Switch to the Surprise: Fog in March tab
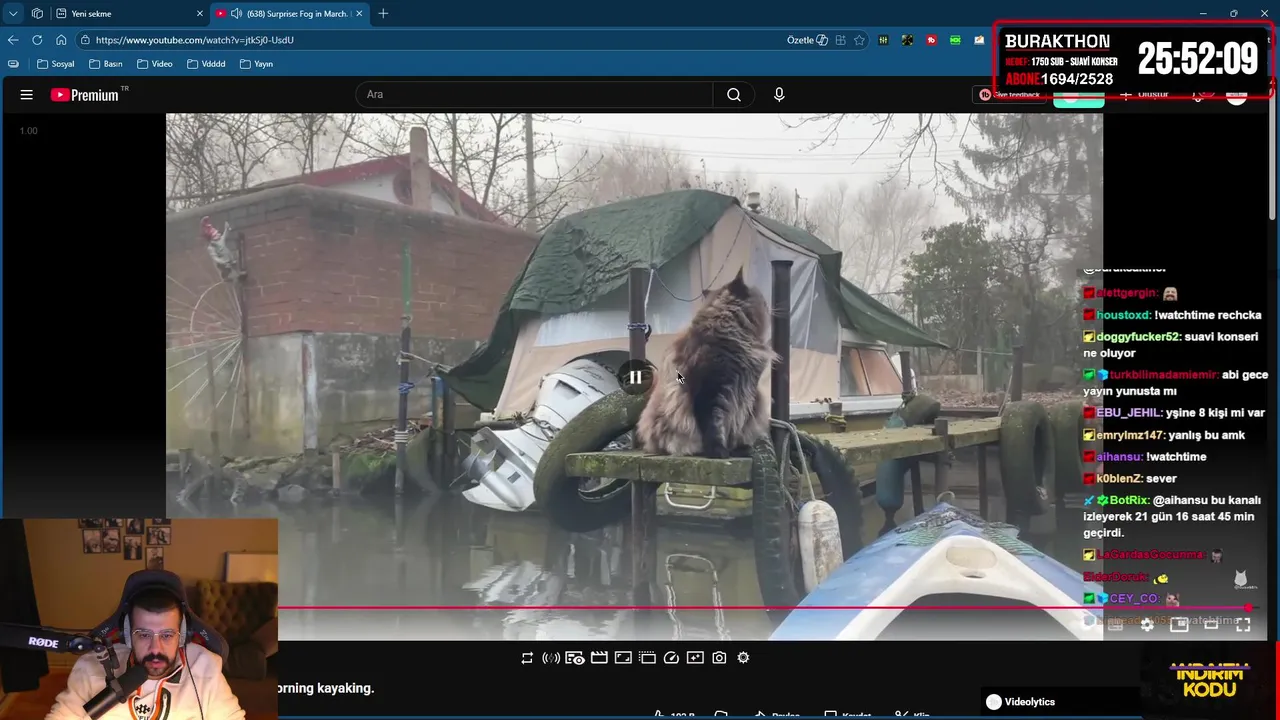 click(290, 14)
